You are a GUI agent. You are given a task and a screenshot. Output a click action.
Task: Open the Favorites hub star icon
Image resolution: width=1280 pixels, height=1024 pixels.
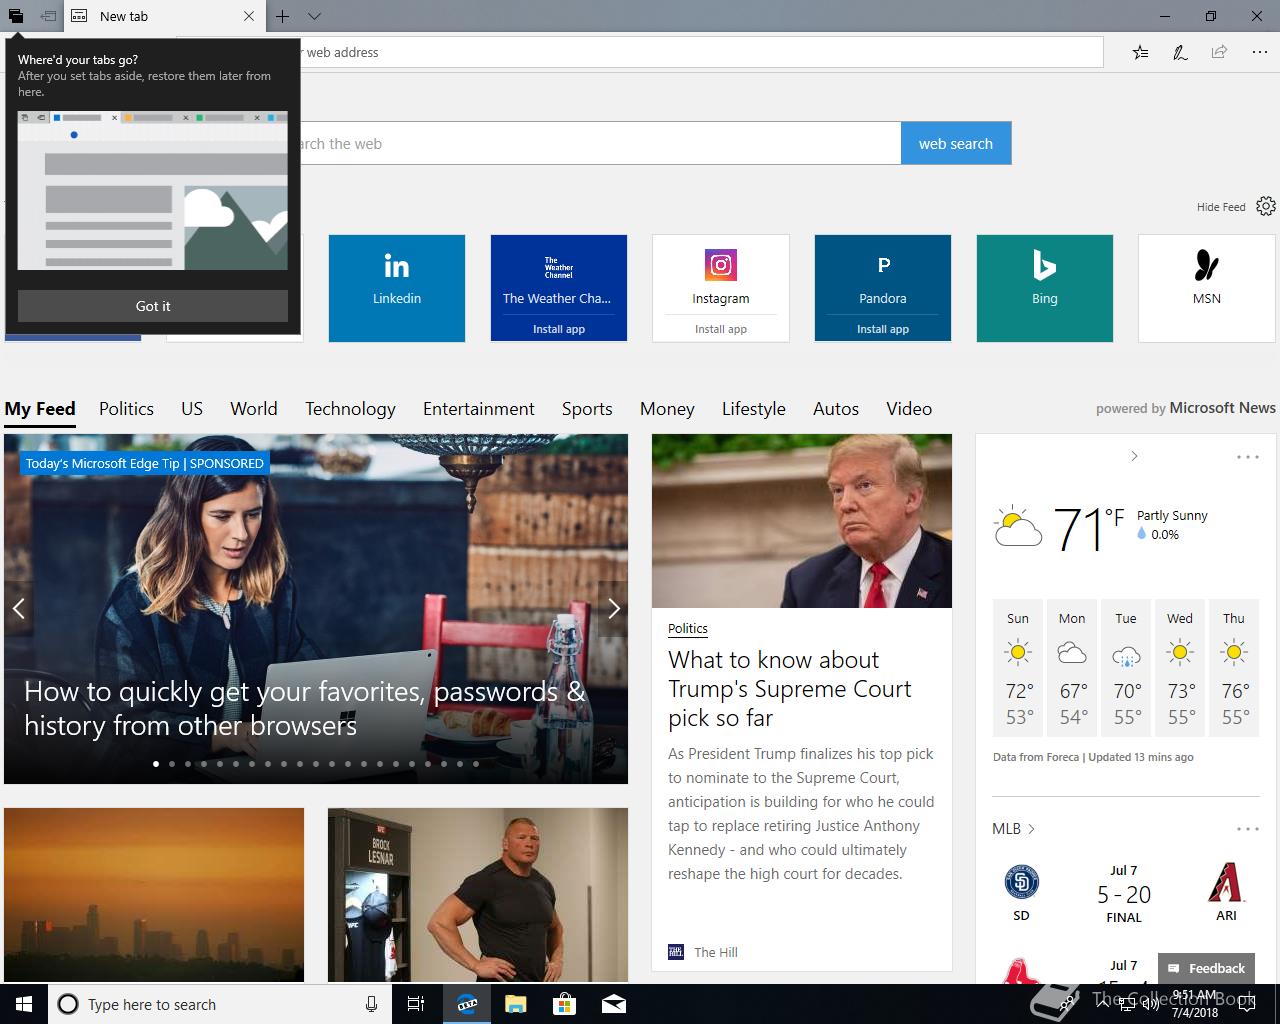[x=1141, y=52]
